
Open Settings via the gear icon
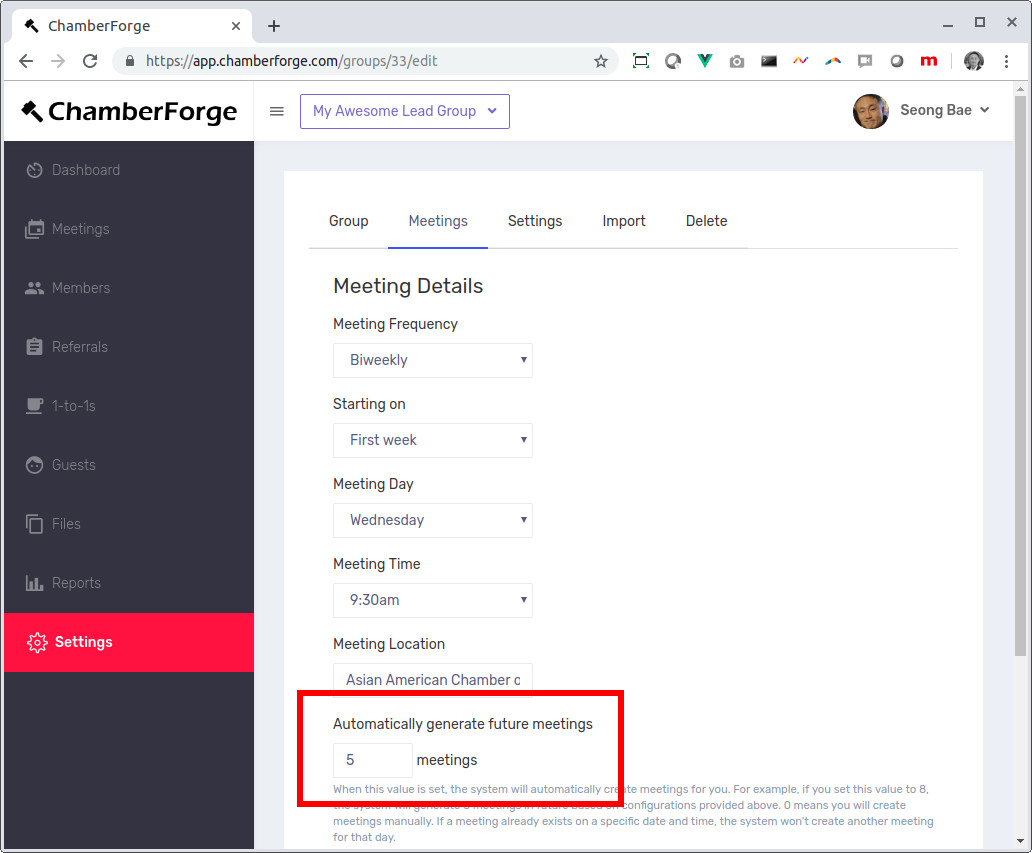pyautogui.click(x=37, y=643)
